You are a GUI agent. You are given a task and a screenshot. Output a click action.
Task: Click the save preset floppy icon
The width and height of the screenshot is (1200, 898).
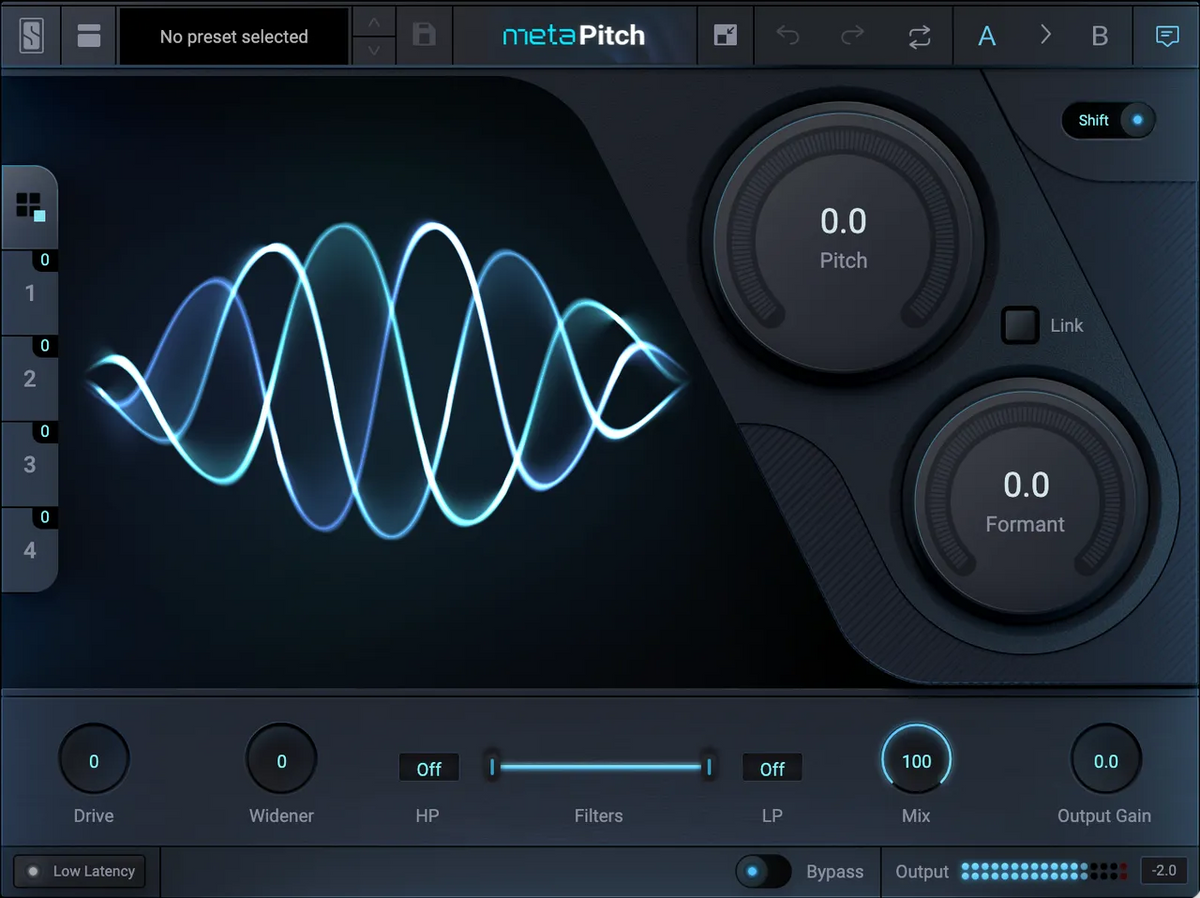tap(424, 37)
